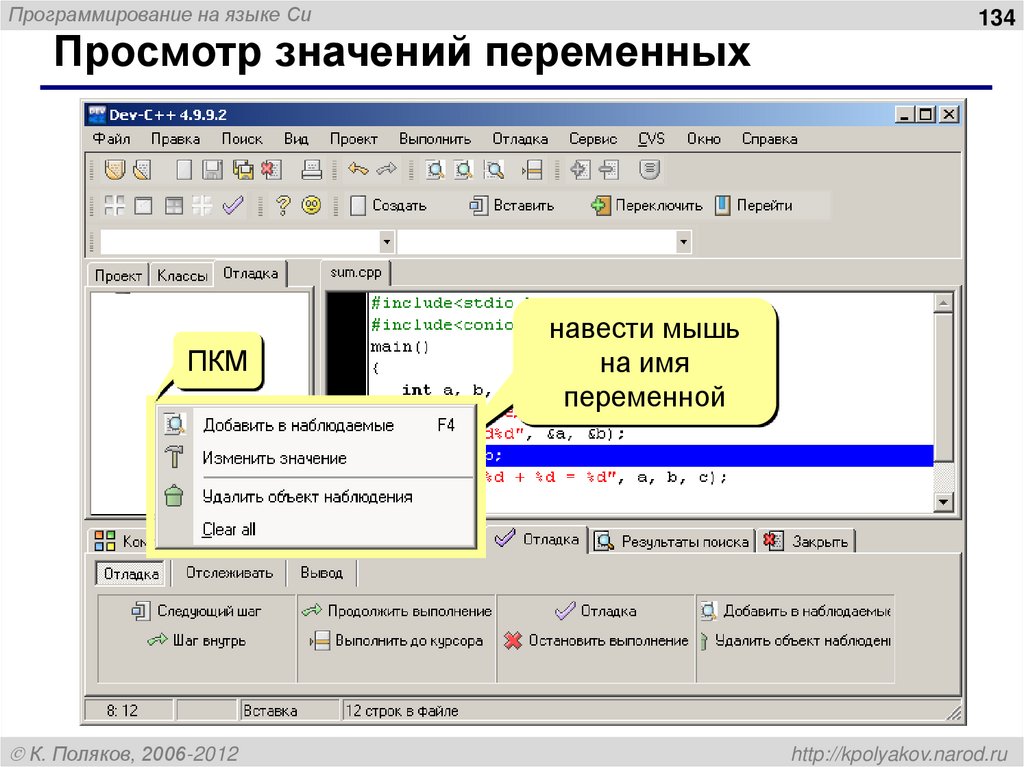Screen dimensions: 1024x767
Task: Click the editor scrollbar up arrow
Action: [x=944, y=302]
